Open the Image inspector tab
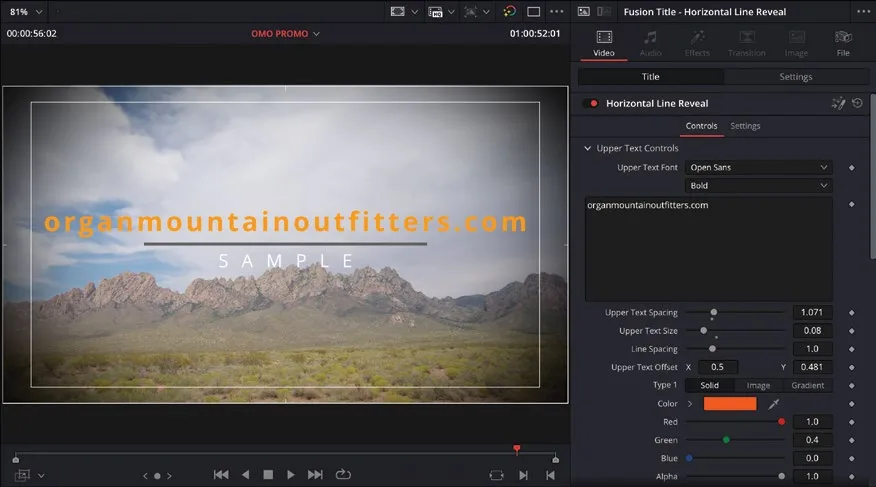This screenshot has height=487, width=876. tap(796, 44)
